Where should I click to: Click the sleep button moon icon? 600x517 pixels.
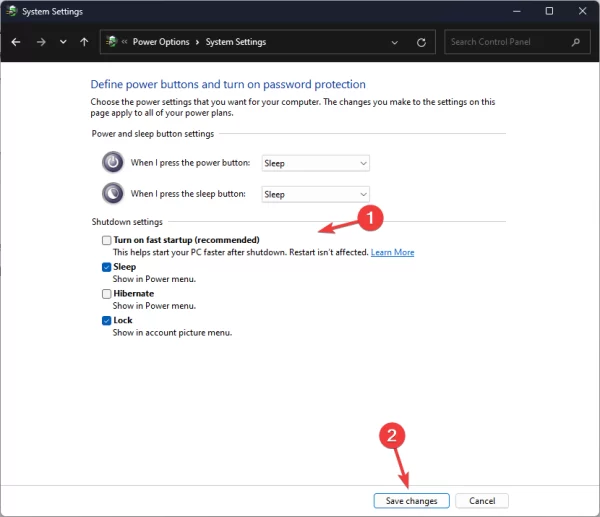[113, 193]
